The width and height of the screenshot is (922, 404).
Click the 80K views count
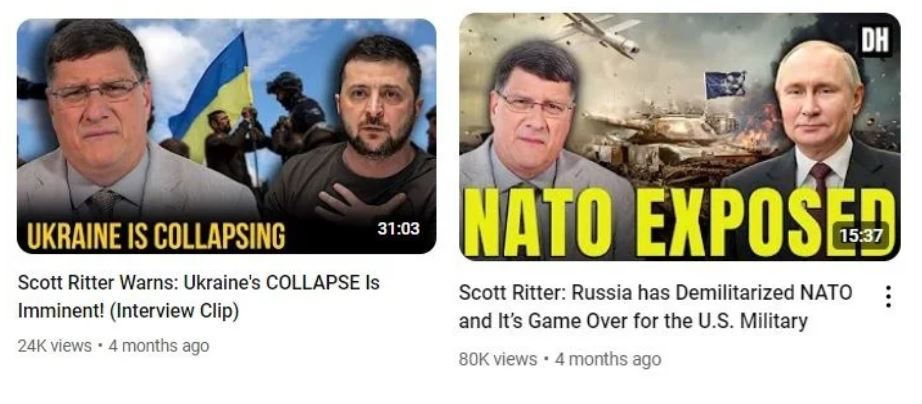click(497, 359)
